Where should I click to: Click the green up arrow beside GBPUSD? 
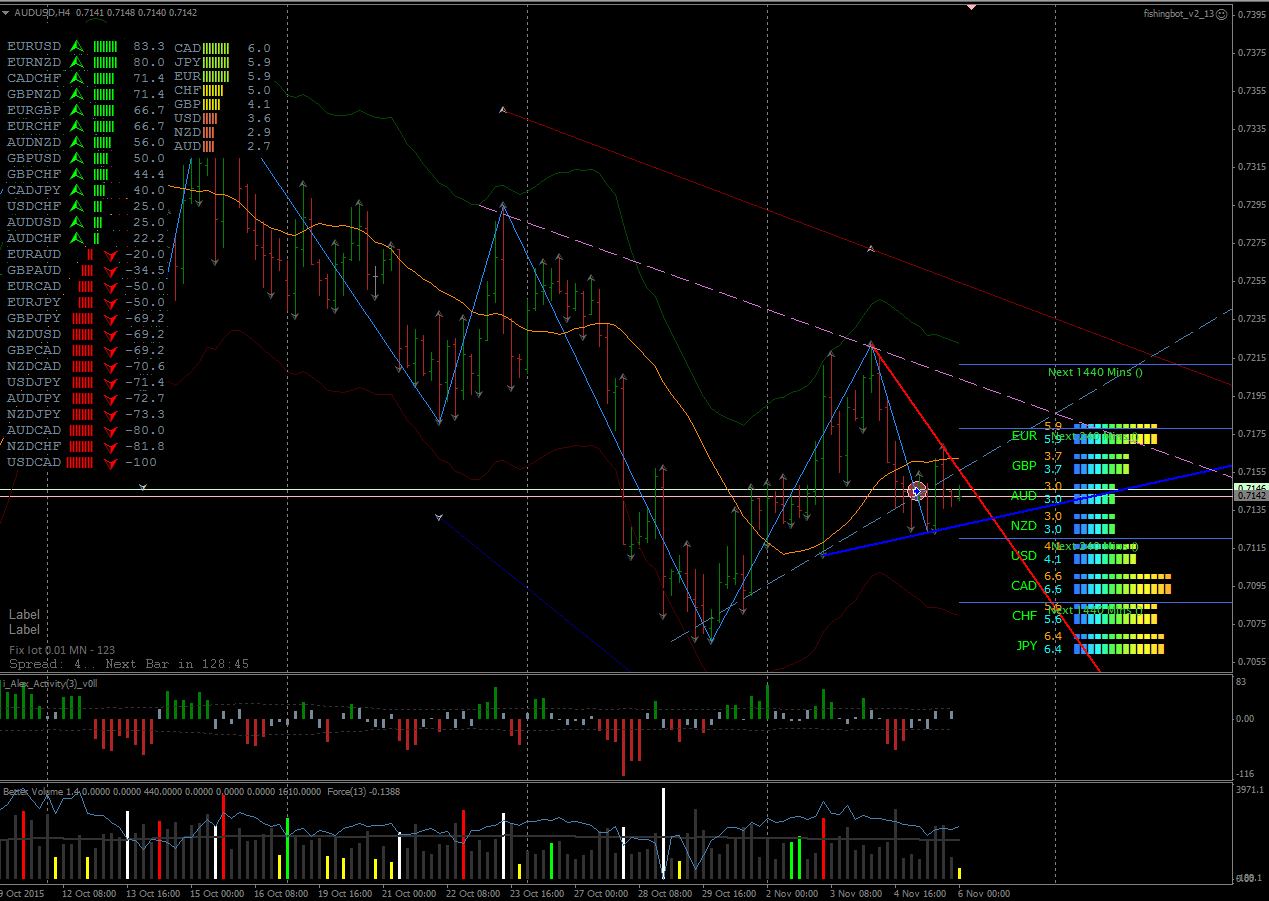pos(75,158)
